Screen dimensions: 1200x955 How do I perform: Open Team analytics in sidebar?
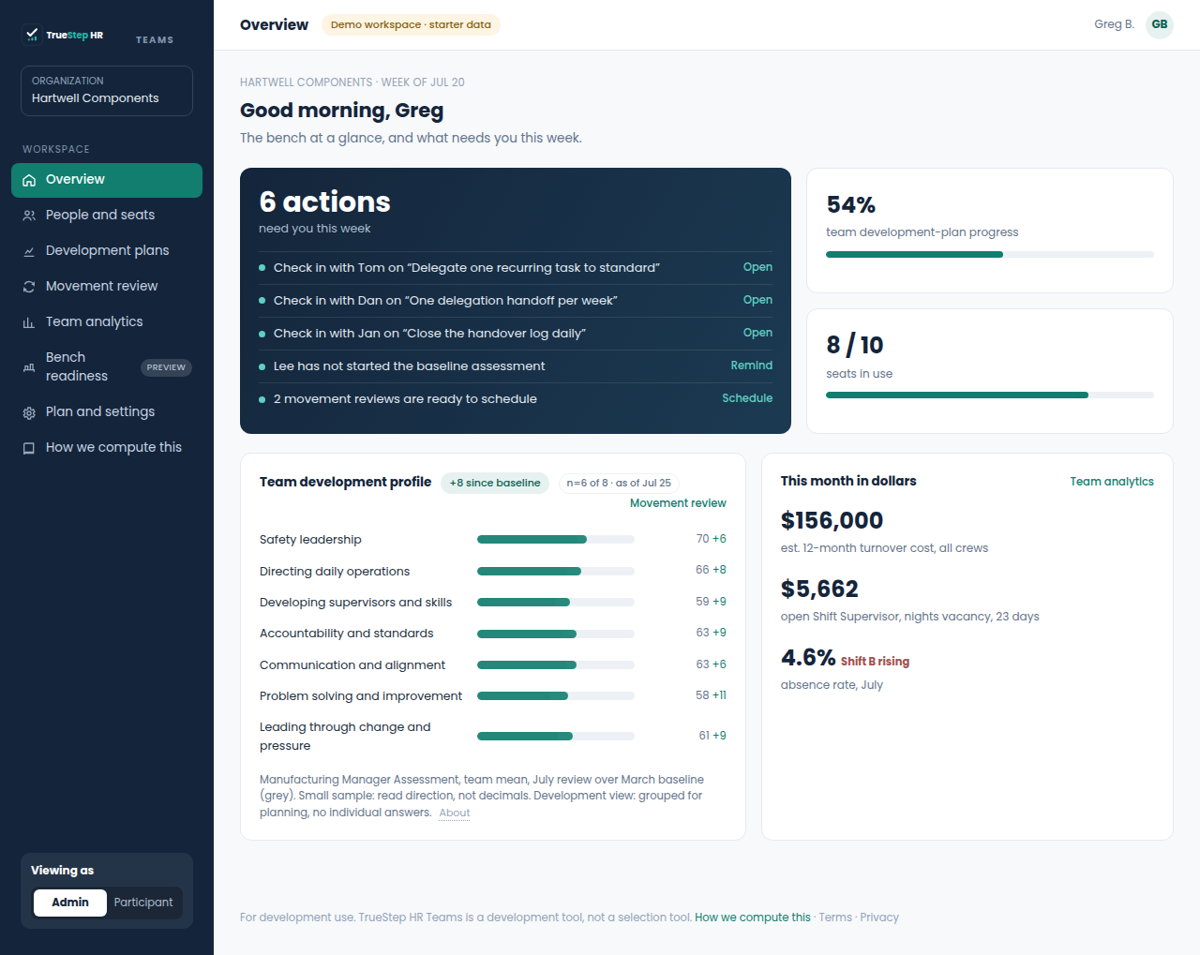pyautogui.click(x=107, y=322)
